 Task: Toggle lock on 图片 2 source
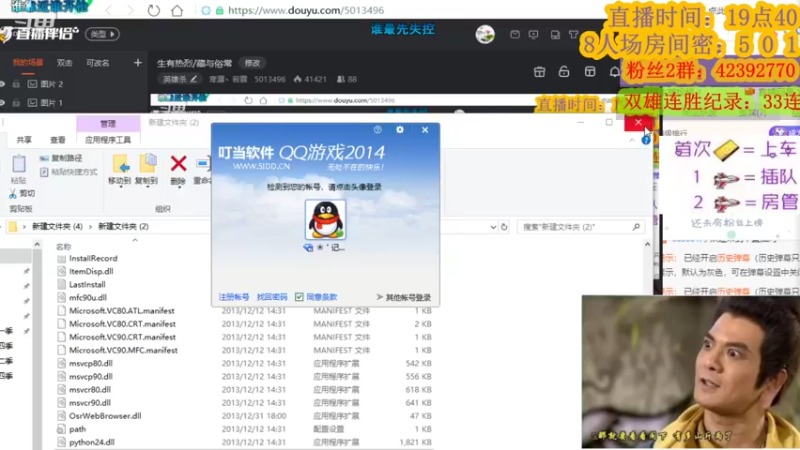pos(16,84)
